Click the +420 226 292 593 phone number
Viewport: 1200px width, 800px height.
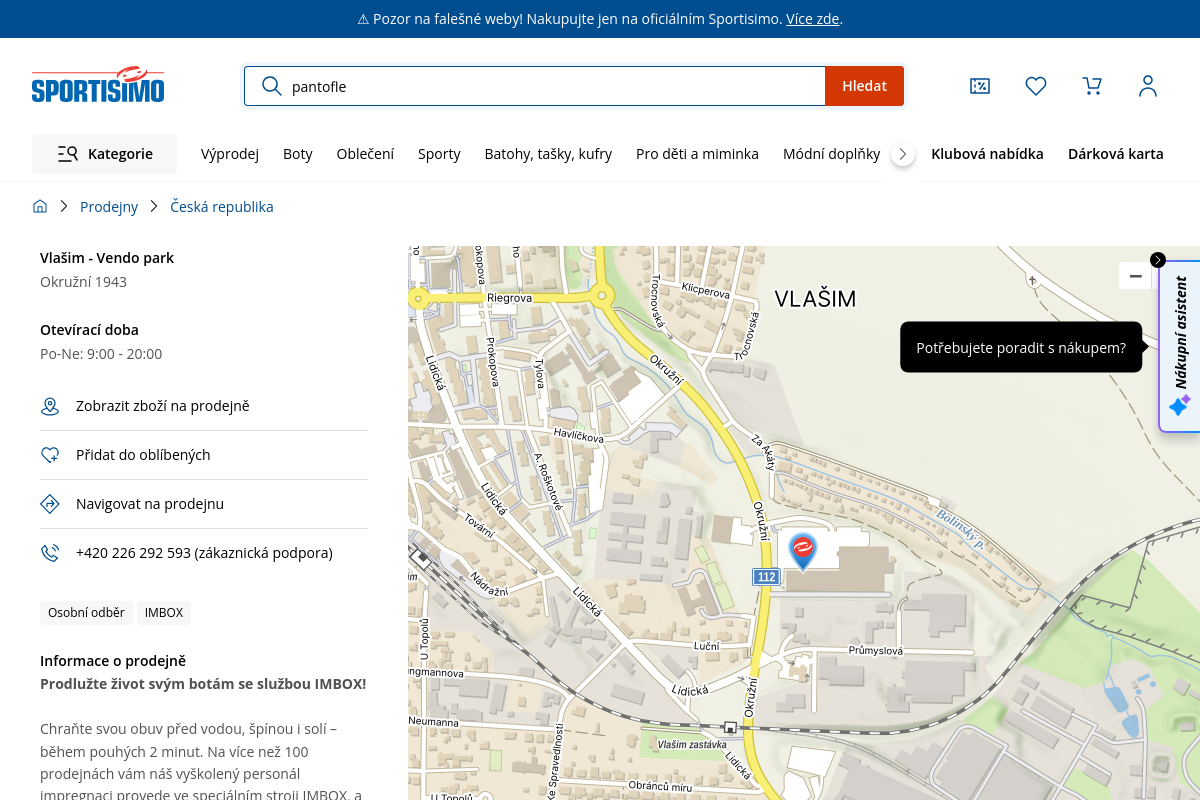[x=204, y=553]
